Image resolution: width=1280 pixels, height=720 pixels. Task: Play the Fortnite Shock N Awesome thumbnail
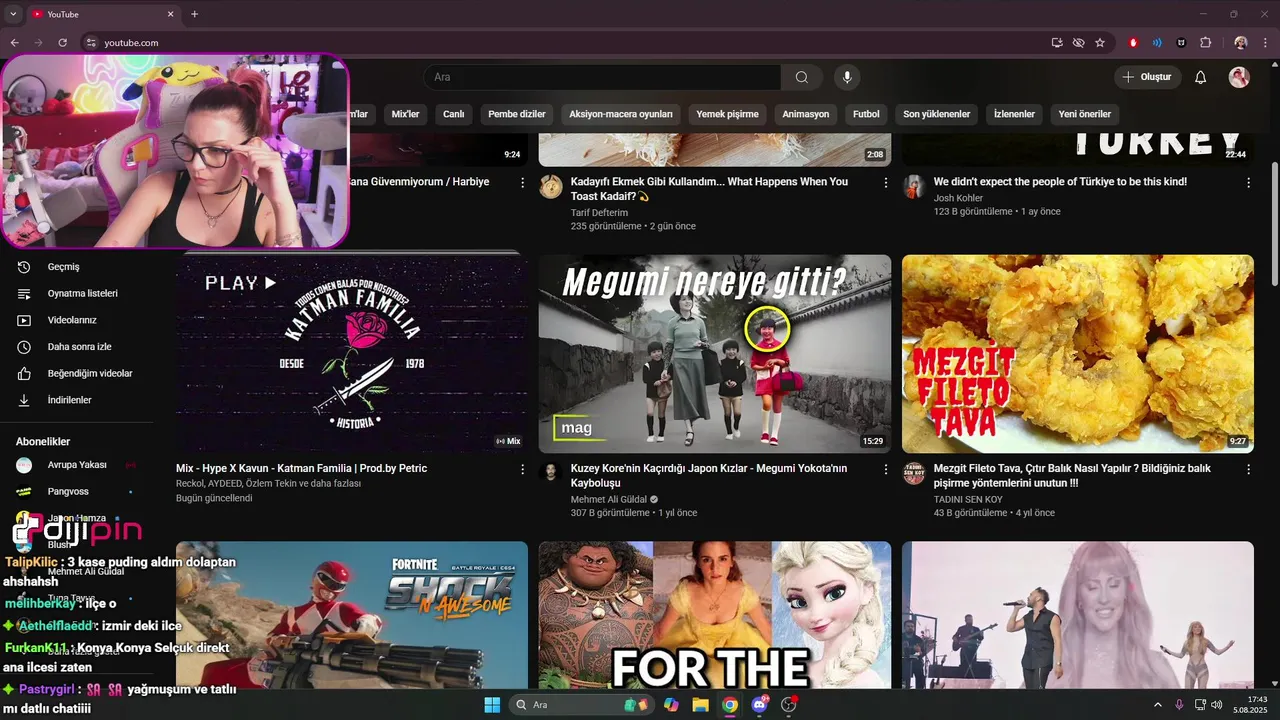(352, 615)
